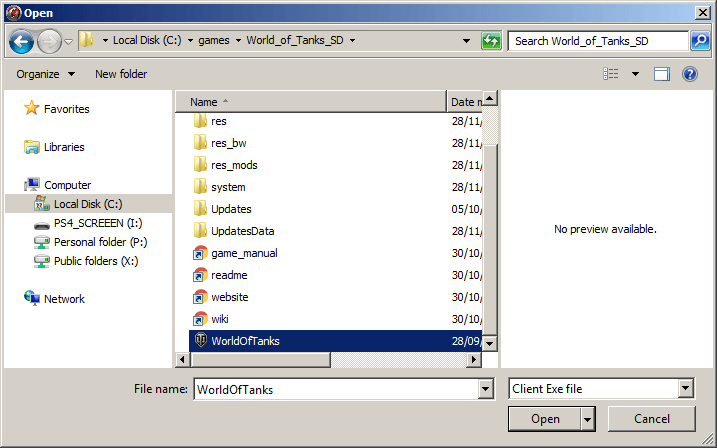This screenshot has height=448, width=717.
Task: Select Local Disk (C:) in the navigation pane
Action: 88,204
